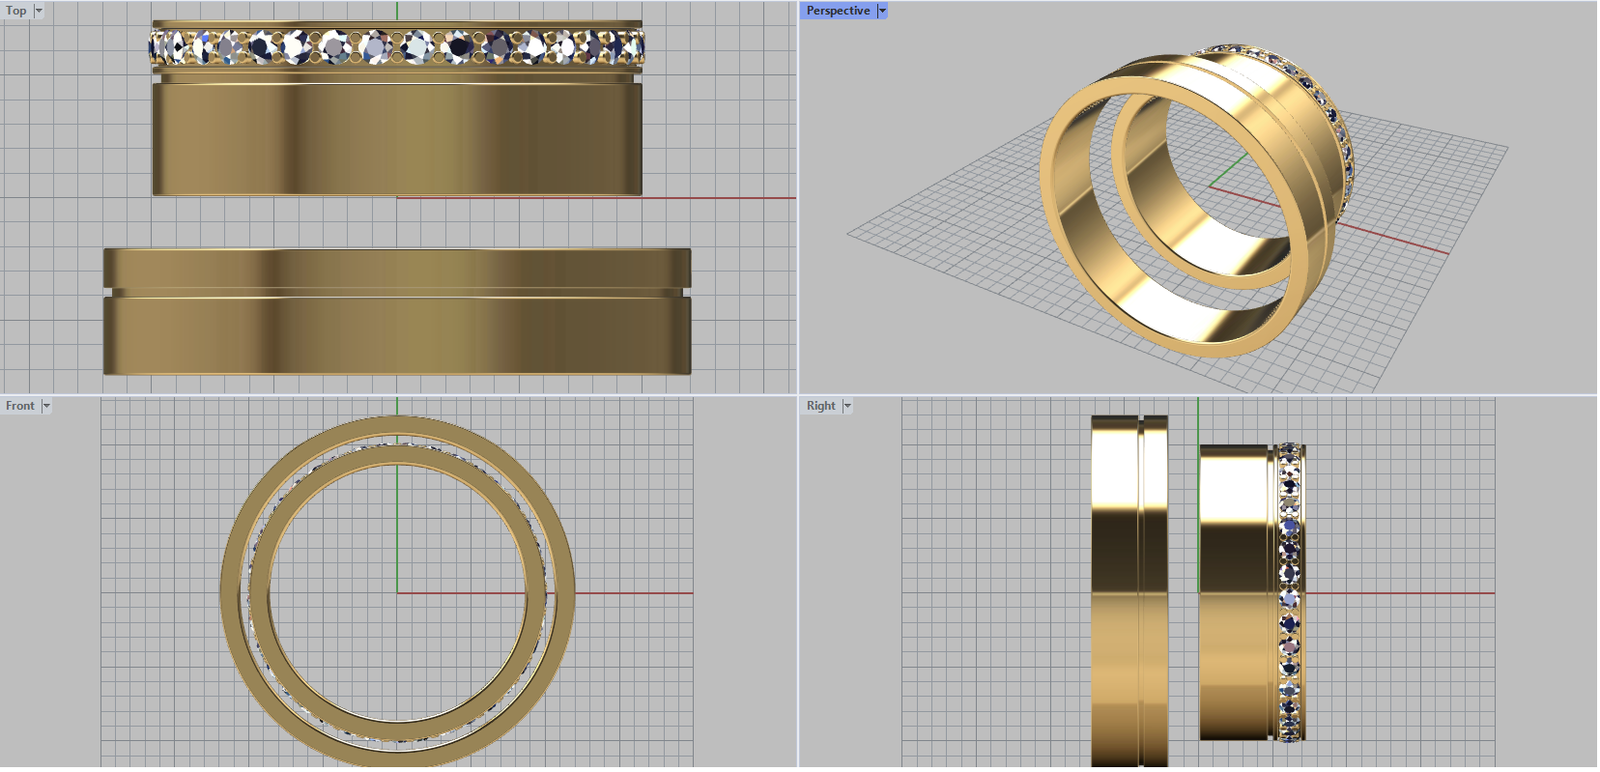Screen dimensions: 1600x772
Task: Open the Right viewport dropdown arrow
Action: point(847,406)
